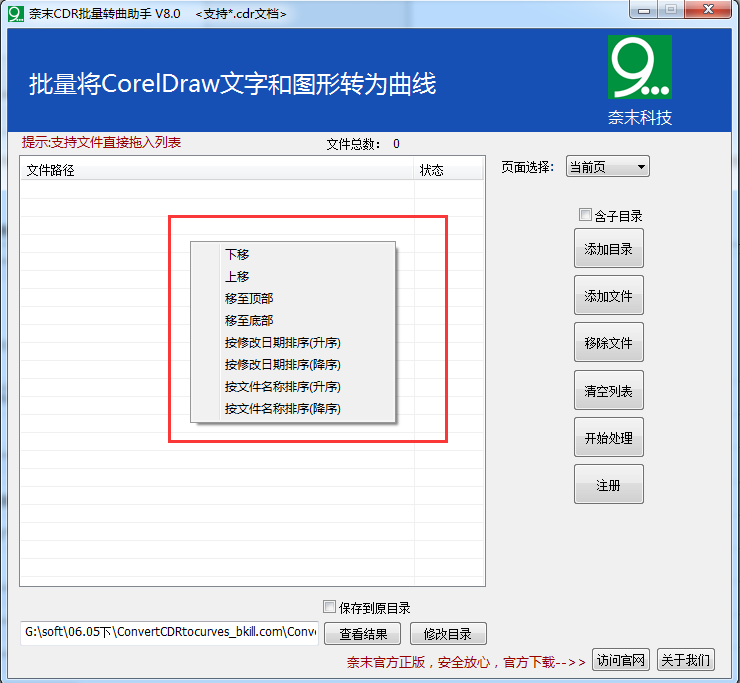Viewport: 740px width, 683px height.
Task: Click the red 奈末官方正版 download text
Action: coord(466,662)
